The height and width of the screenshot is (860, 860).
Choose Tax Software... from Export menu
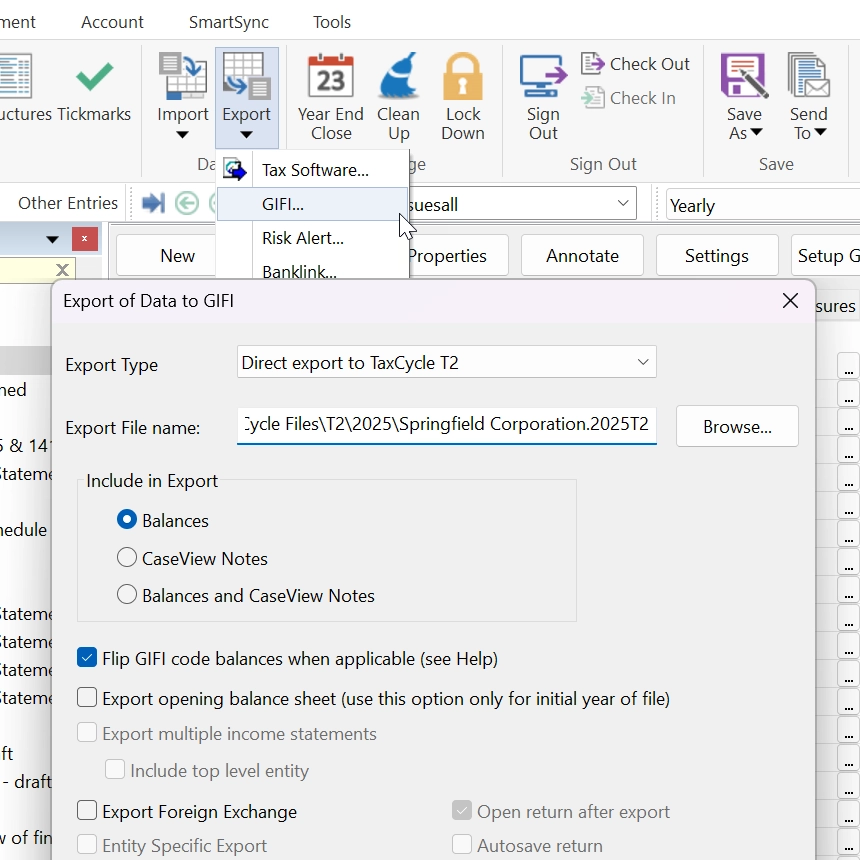tap(315, 170)
